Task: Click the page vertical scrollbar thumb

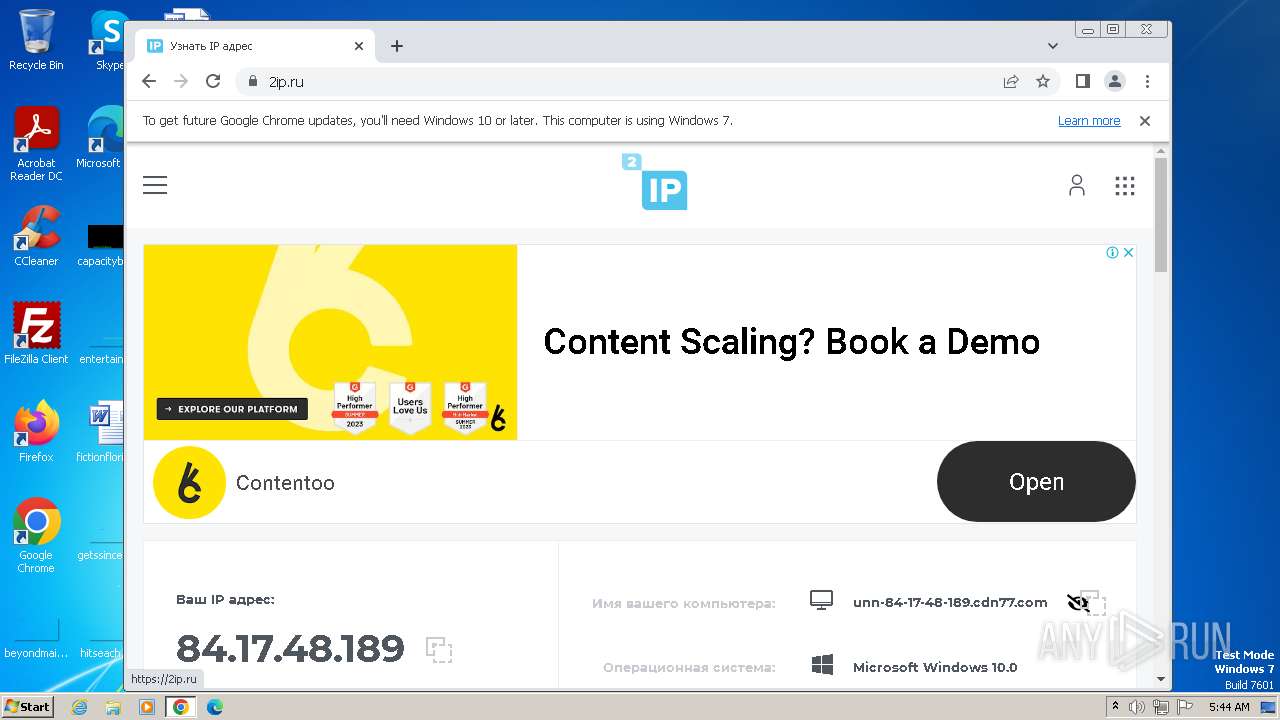Action: pos(1161,214)
